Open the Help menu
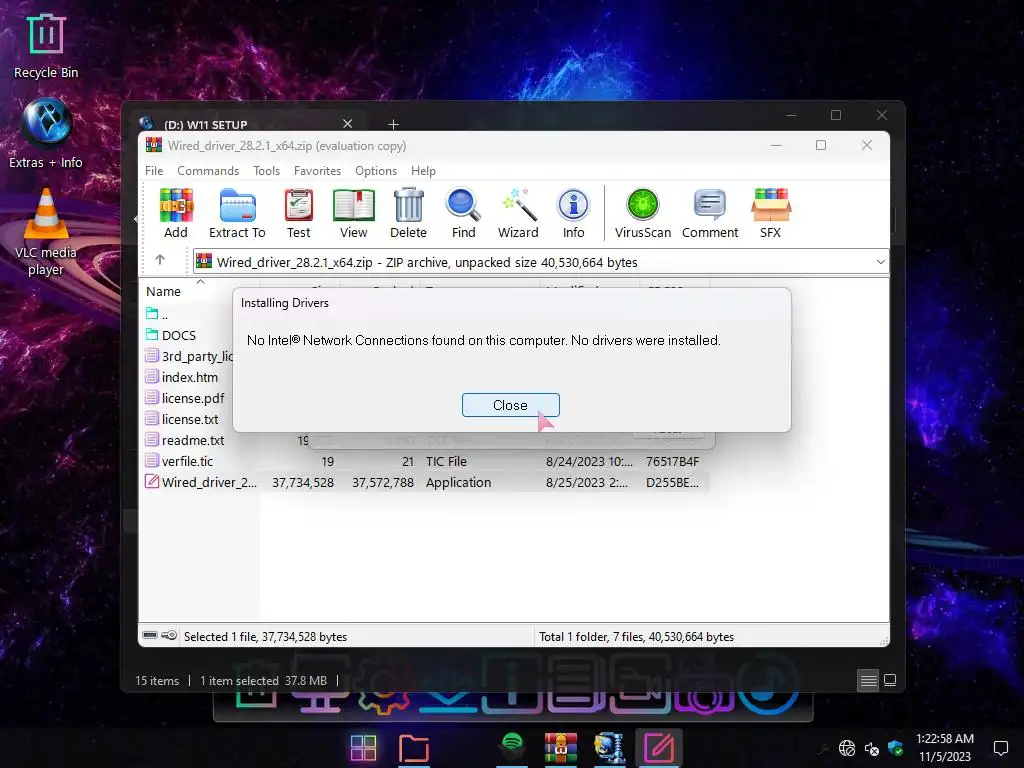 tap(423, 170)
